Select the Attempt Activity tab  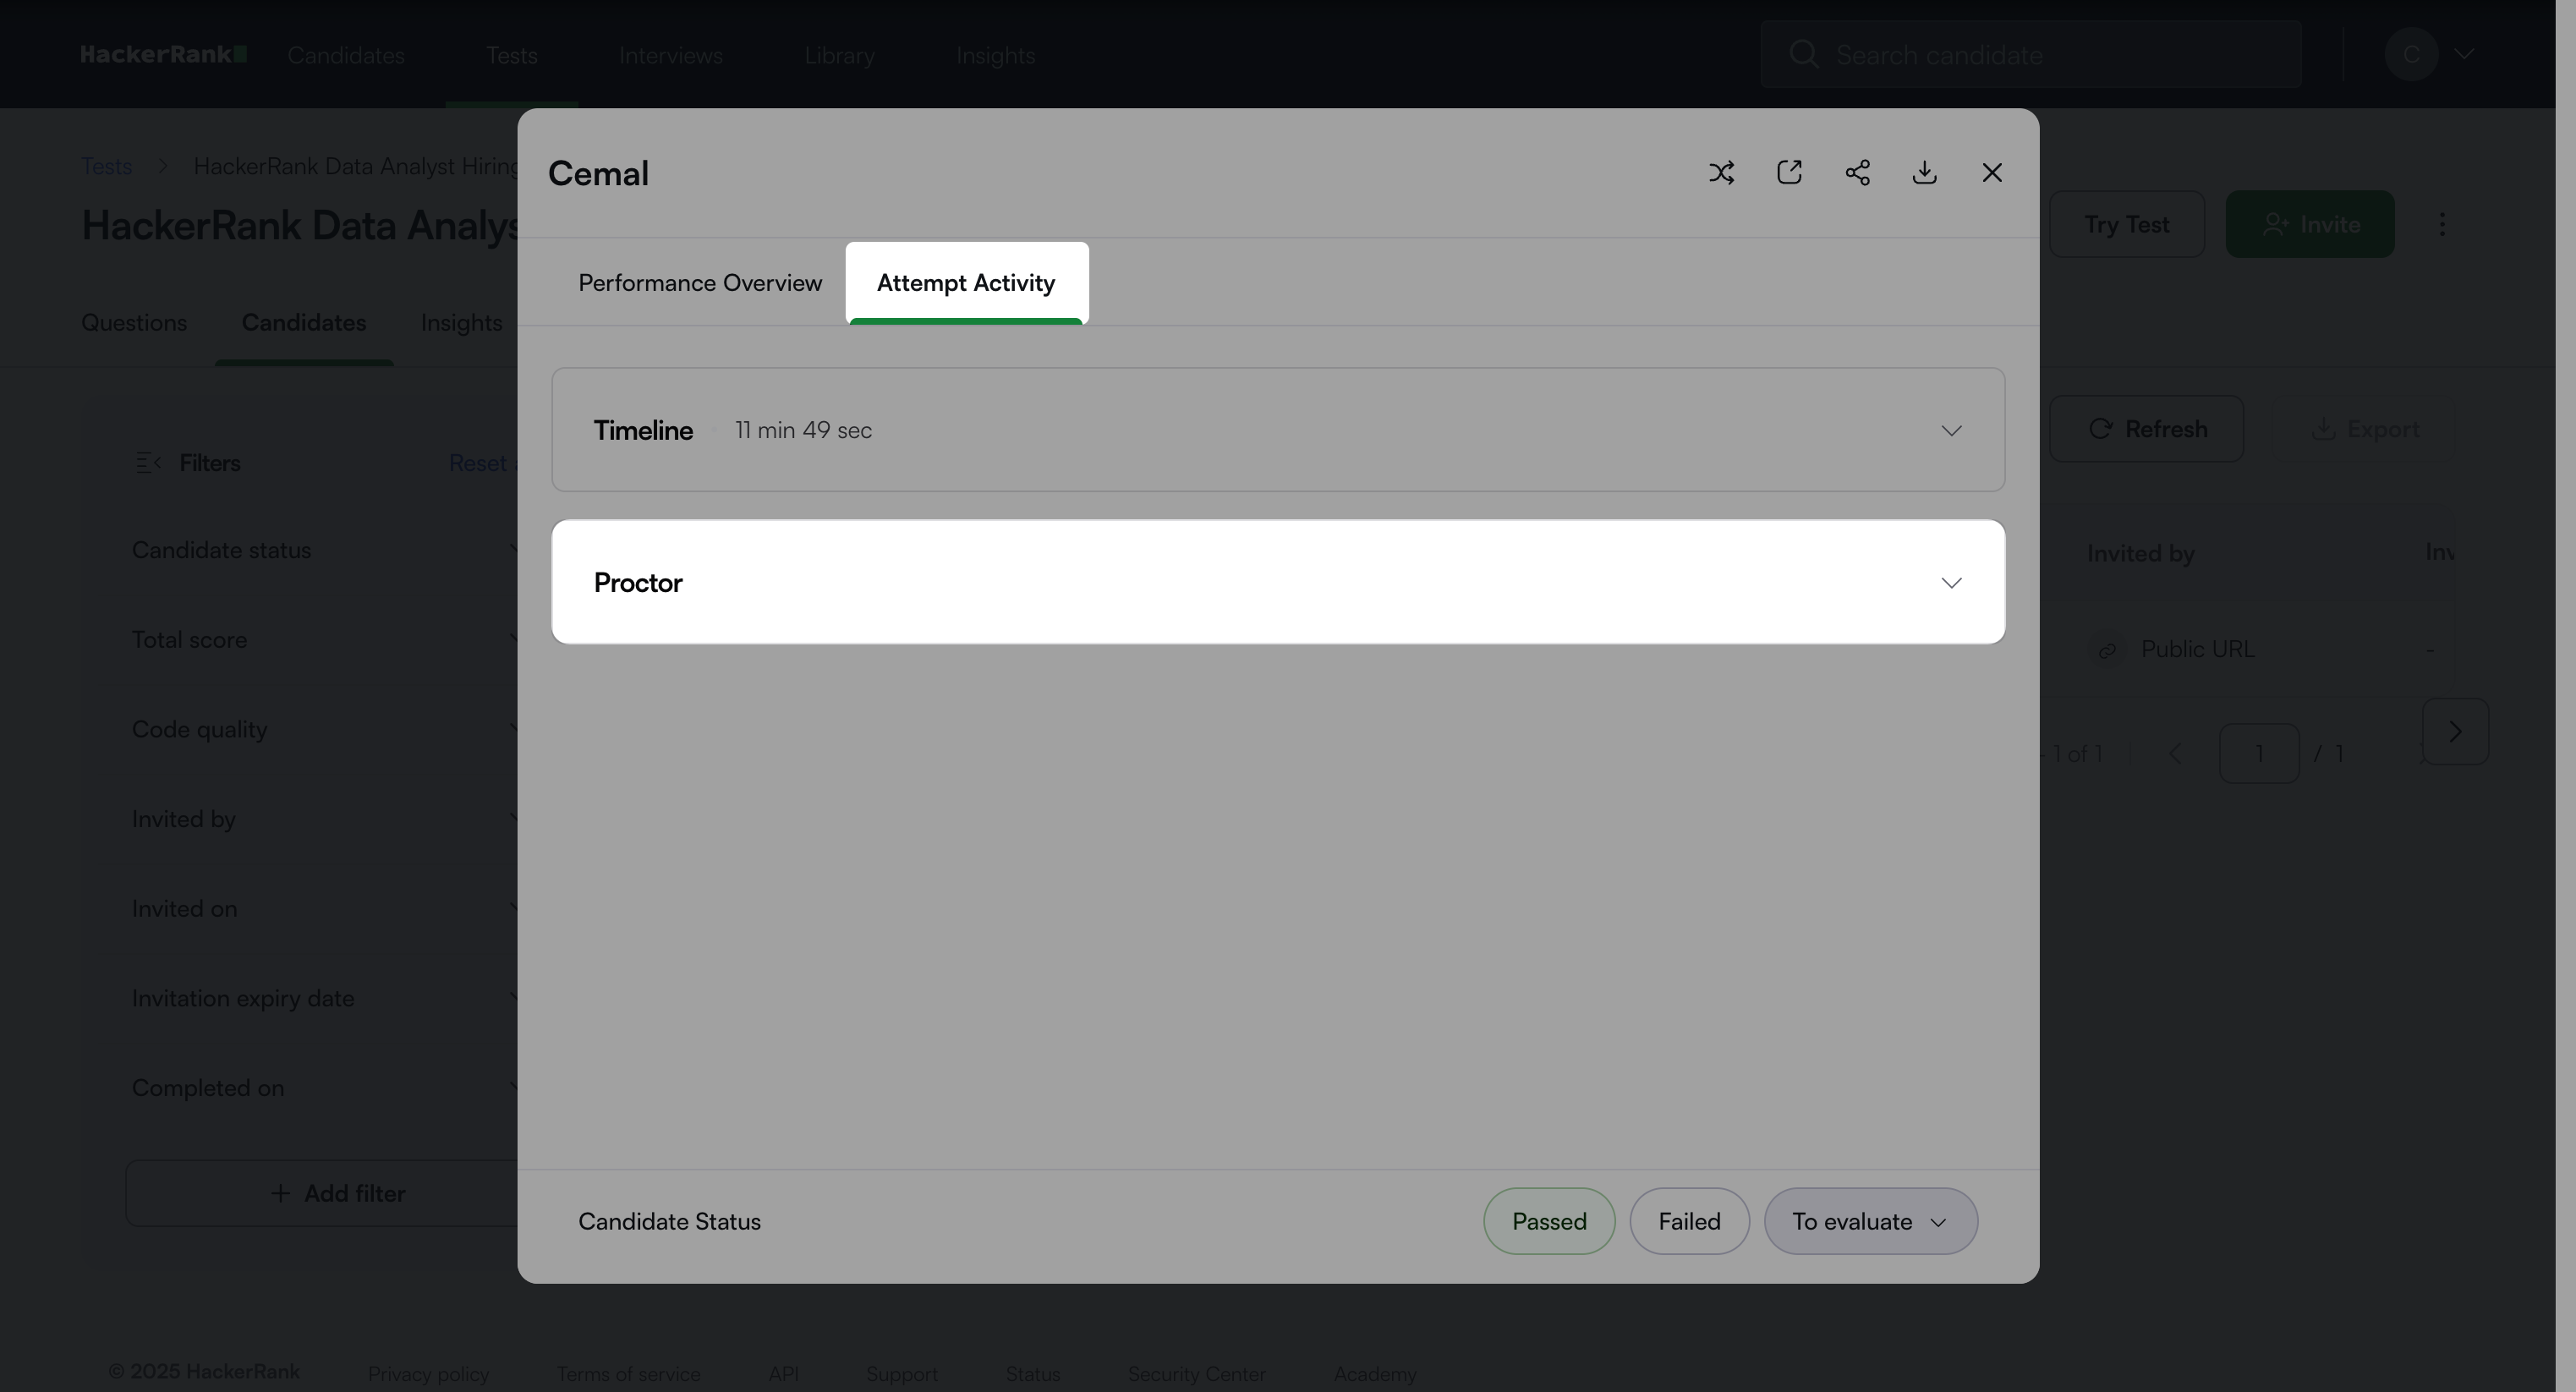point(966,283)
